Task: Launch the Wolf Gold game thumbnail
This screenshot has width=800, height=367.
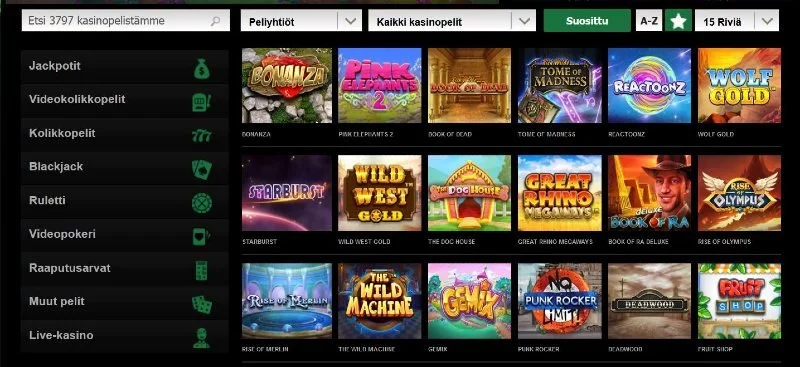Action: 739,85
